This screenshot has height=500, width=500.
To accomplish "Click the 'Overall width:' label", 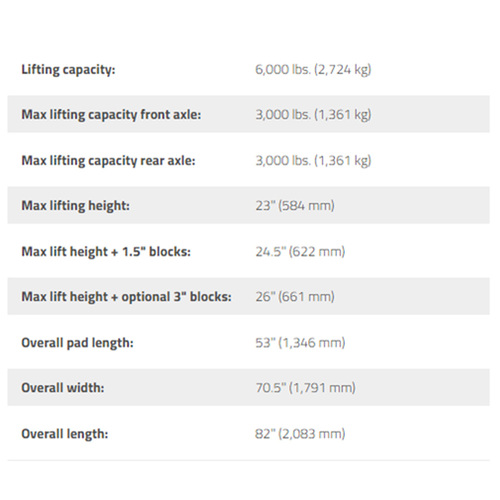I will click(x=63, y=388).
